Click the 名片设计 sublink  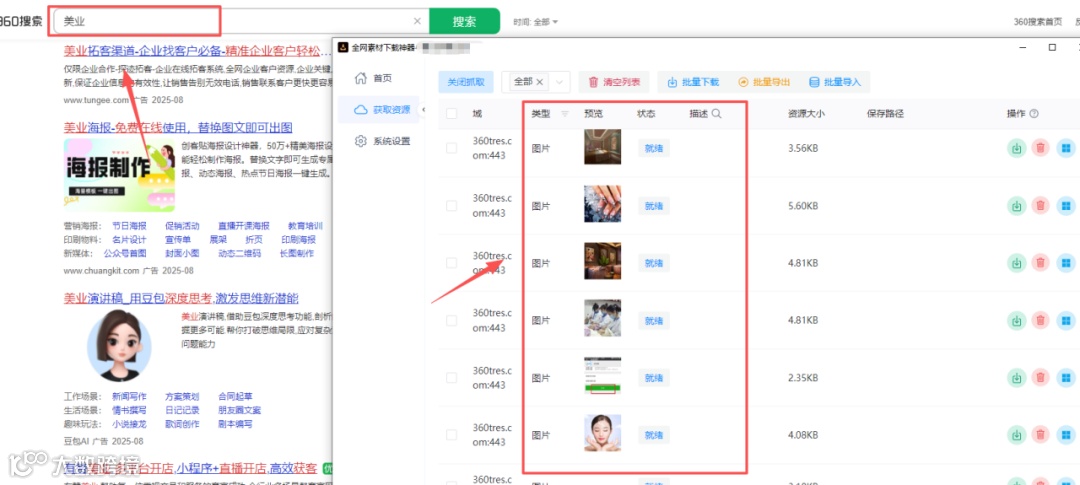[129, 240]
